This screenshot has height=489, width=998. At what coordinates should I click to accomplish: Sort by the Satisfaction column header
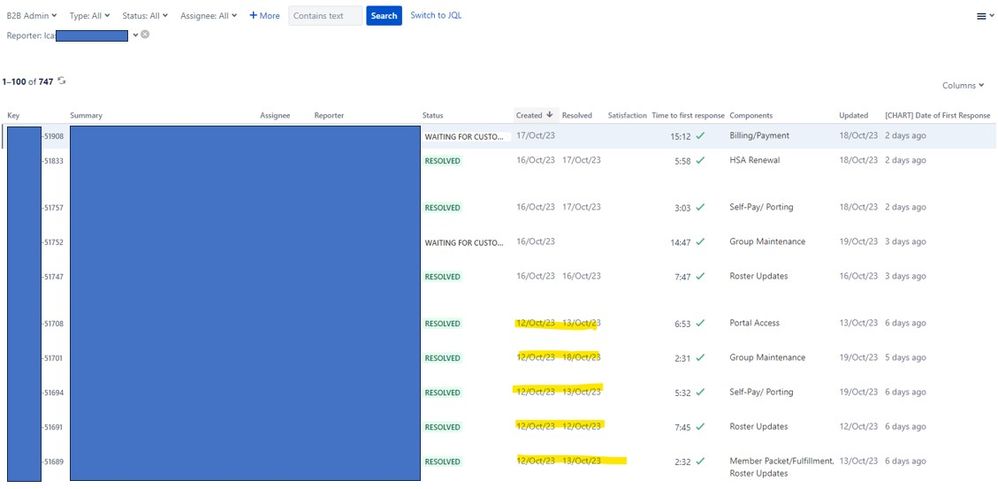click(627, 115)
